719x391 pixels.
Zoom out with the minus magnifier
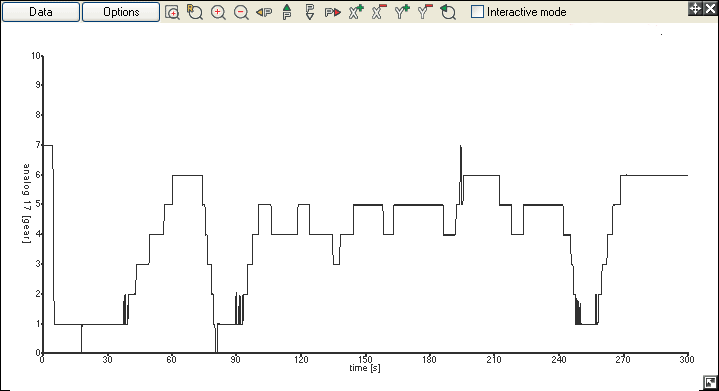click(241, 12)
